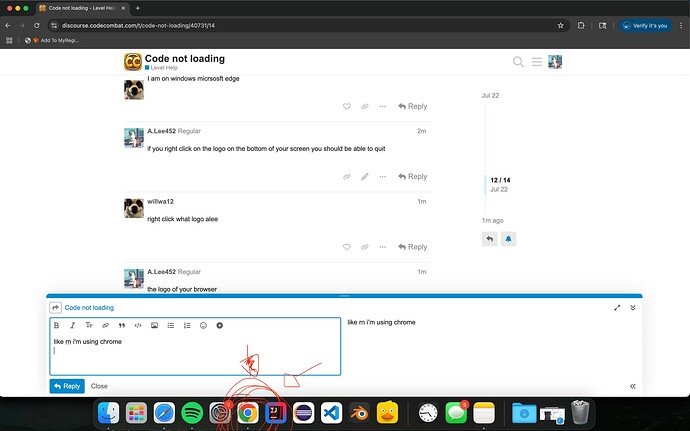Jump to 'Jul 22' at timeline top
The height and width of the screenshot is (431, 690).
coord(490,96)
